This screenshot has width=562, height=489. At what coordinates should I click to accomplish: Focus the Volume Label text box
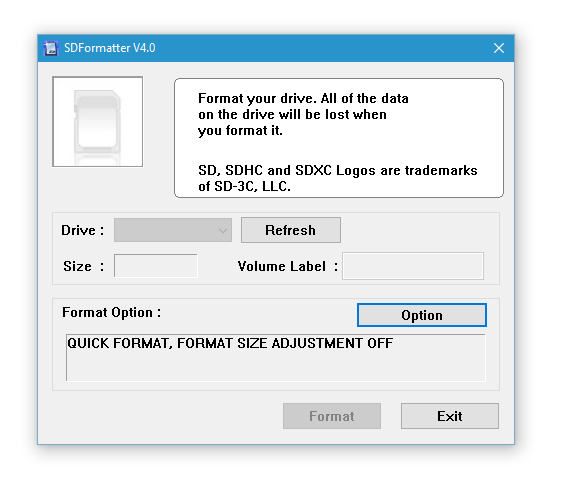tap(413, 266)
